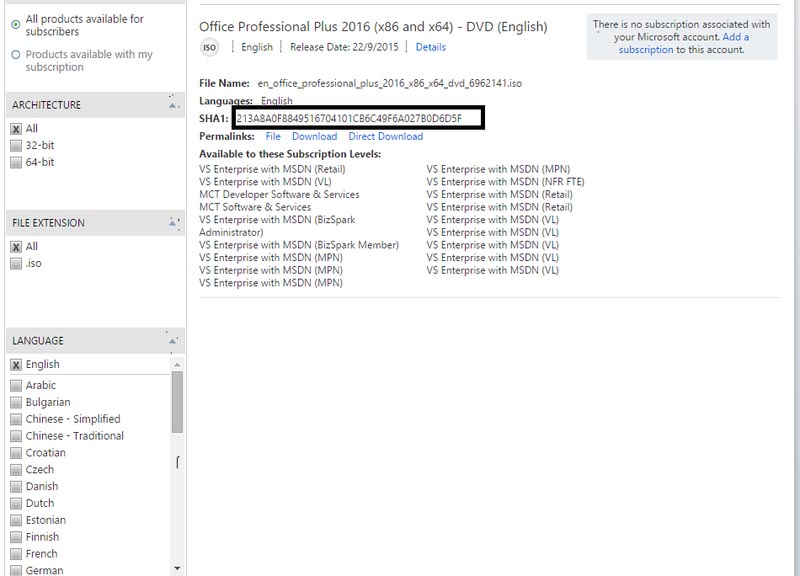800x576 pixels.
Task: Click language list scroll up arrow
Action: pyautogui.click(x=177, y=365)
